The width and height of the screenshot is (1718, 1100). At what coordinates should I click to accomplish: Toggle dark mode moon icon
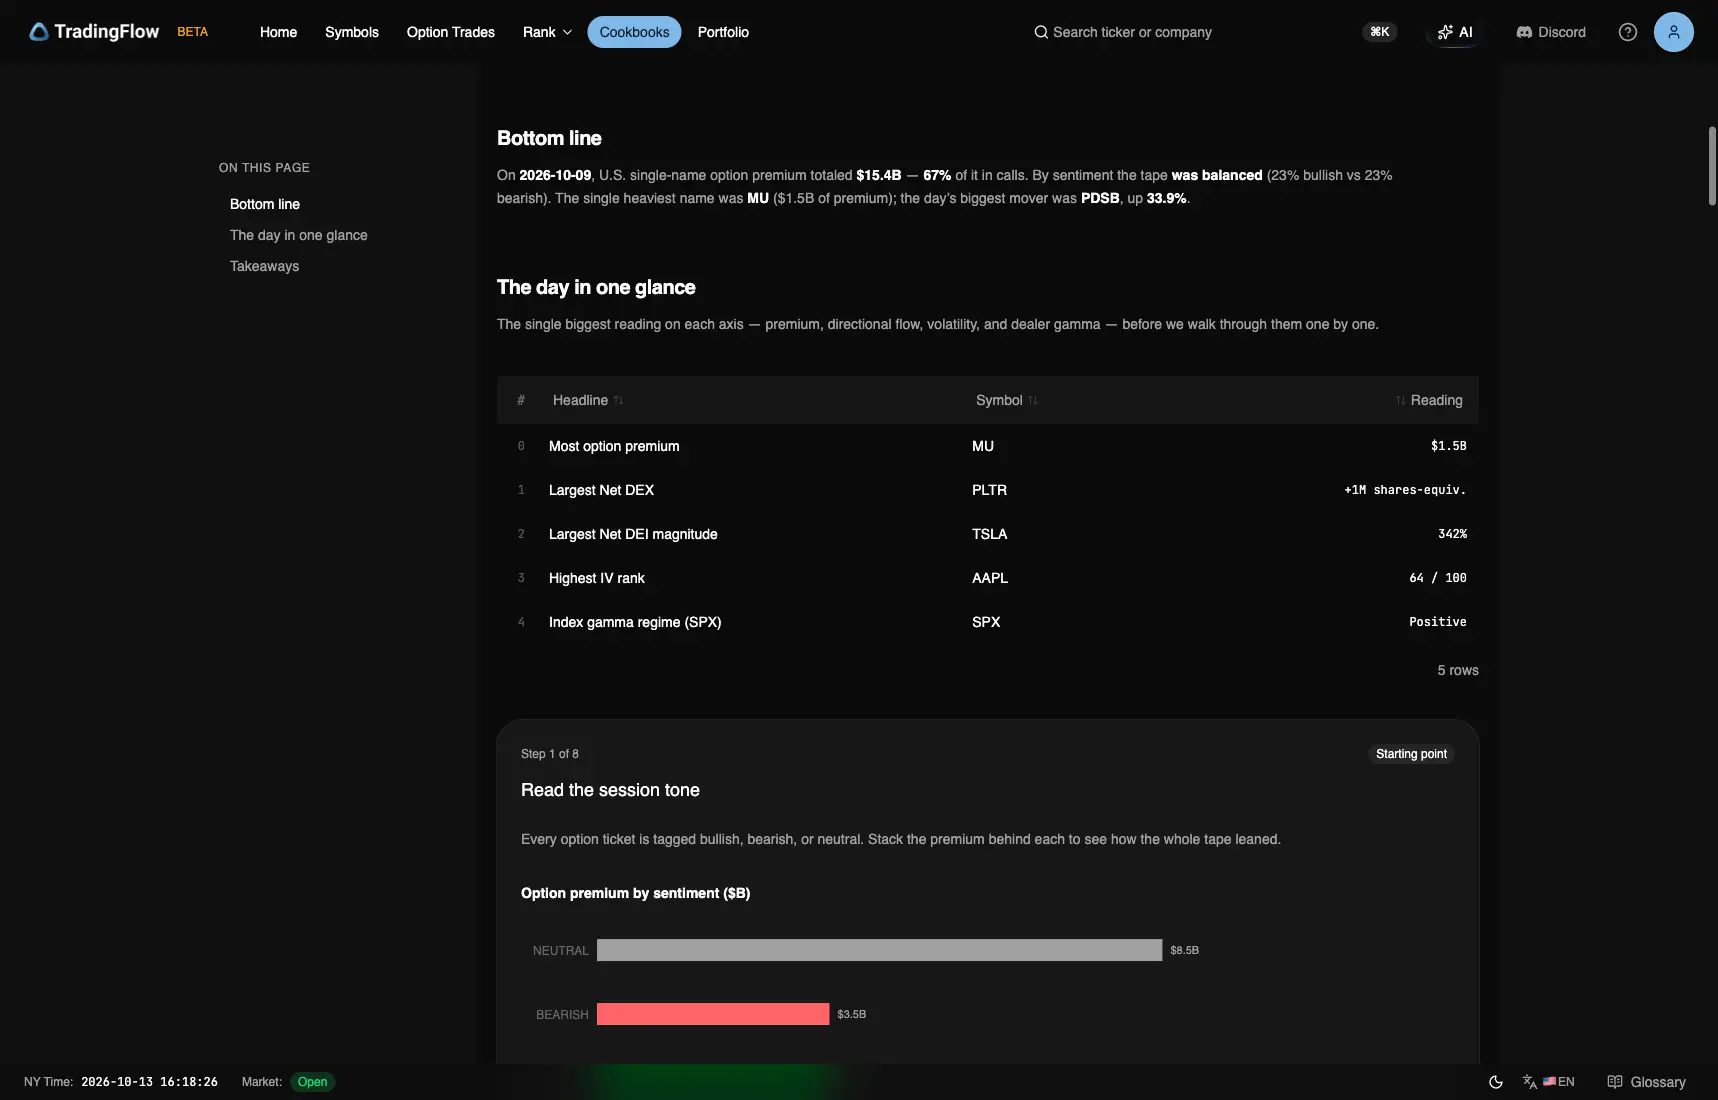tap(1496, 1082)
